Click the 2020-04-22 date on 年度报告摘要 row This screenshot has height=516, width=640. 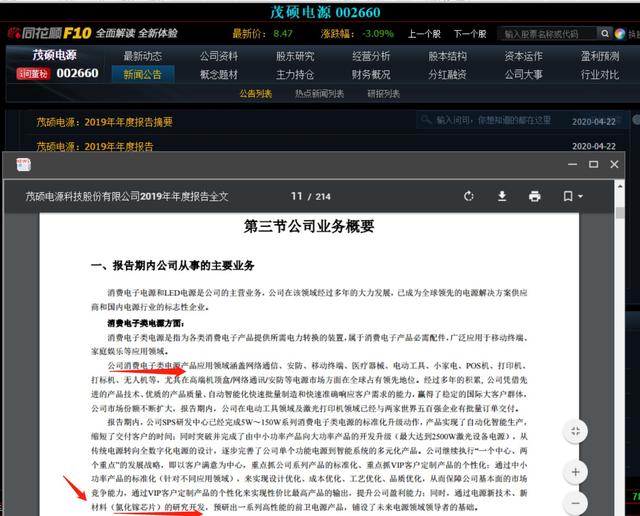[x=594, y=122]
